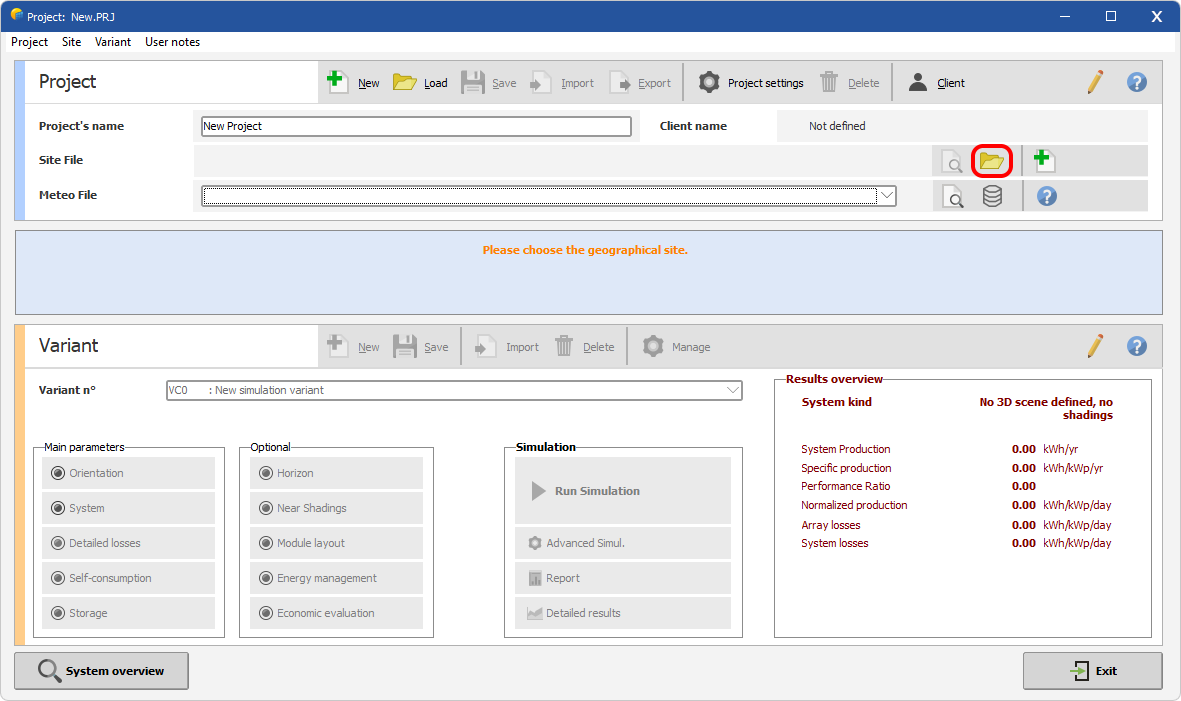Image resolution: width=1181 pixels, height=701 pixels.
Task: Open help in Variant panel header
Action: tap(1137, 346)
